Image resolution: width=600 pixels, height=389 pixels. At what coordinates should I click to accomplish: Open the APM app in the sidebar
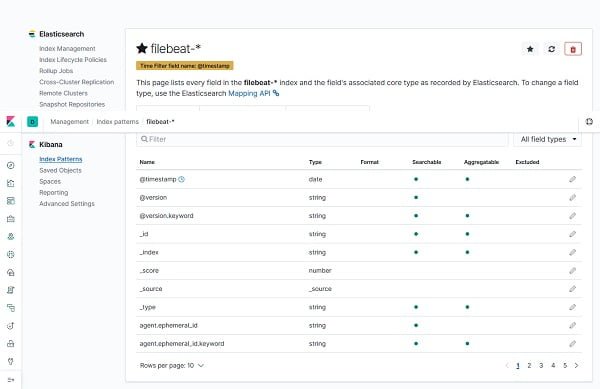pos(11,308)
